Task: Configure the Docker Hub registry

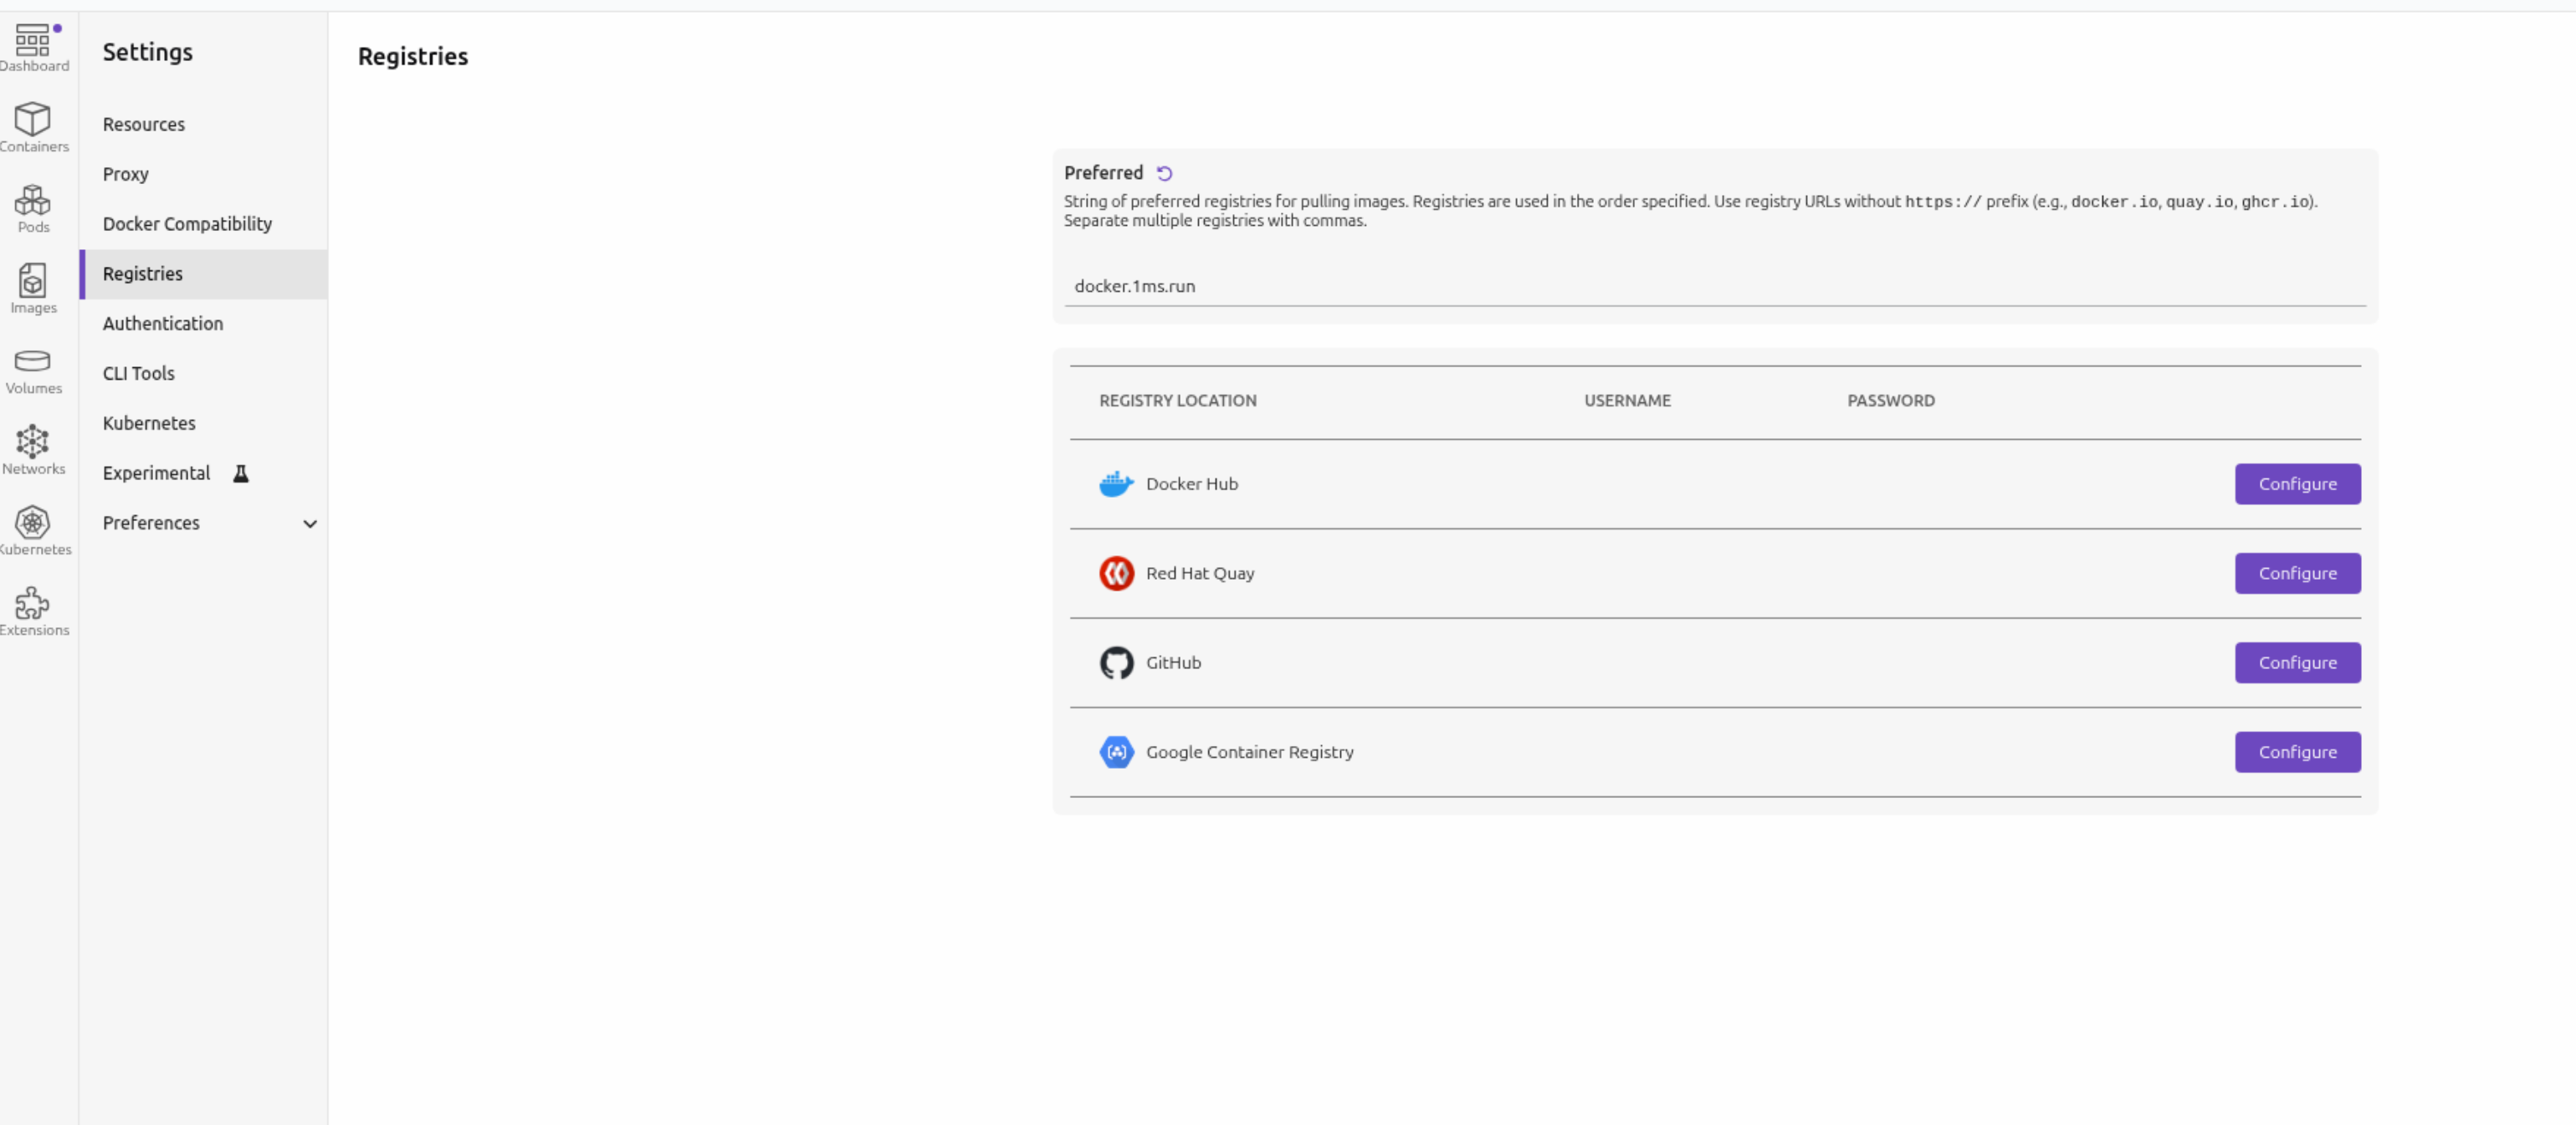Action: point(2297,484)
